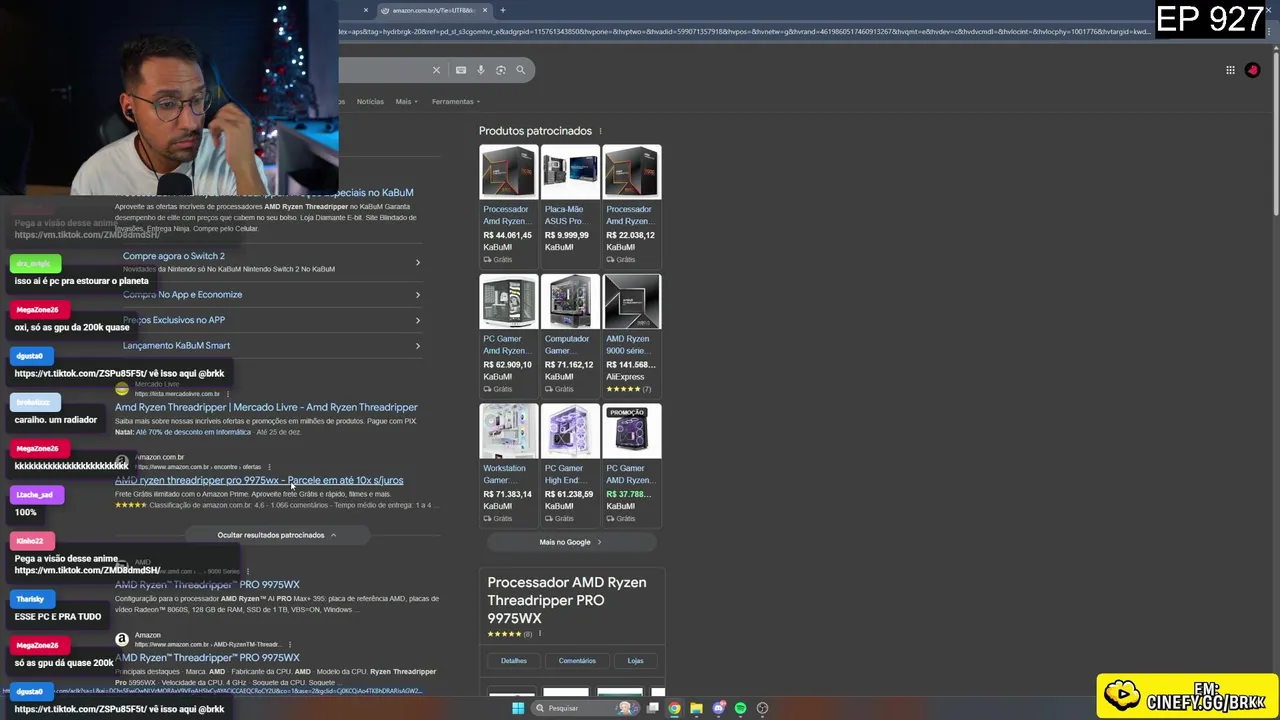This screenshot has height=720, width=1280.
Task: Expand Compre agora o Switch 2 chevron
Action: [x=418, y=263]
